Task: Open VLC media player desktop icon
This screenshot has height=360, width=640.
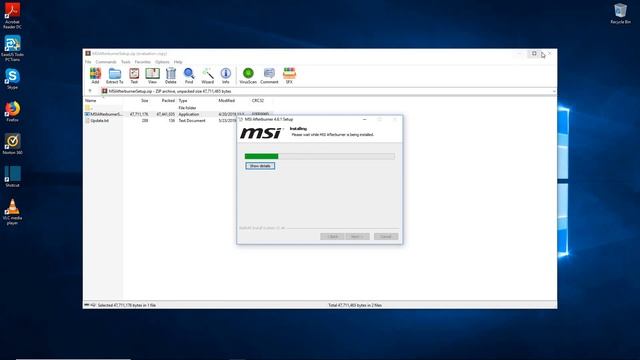Action: point(12,212)
